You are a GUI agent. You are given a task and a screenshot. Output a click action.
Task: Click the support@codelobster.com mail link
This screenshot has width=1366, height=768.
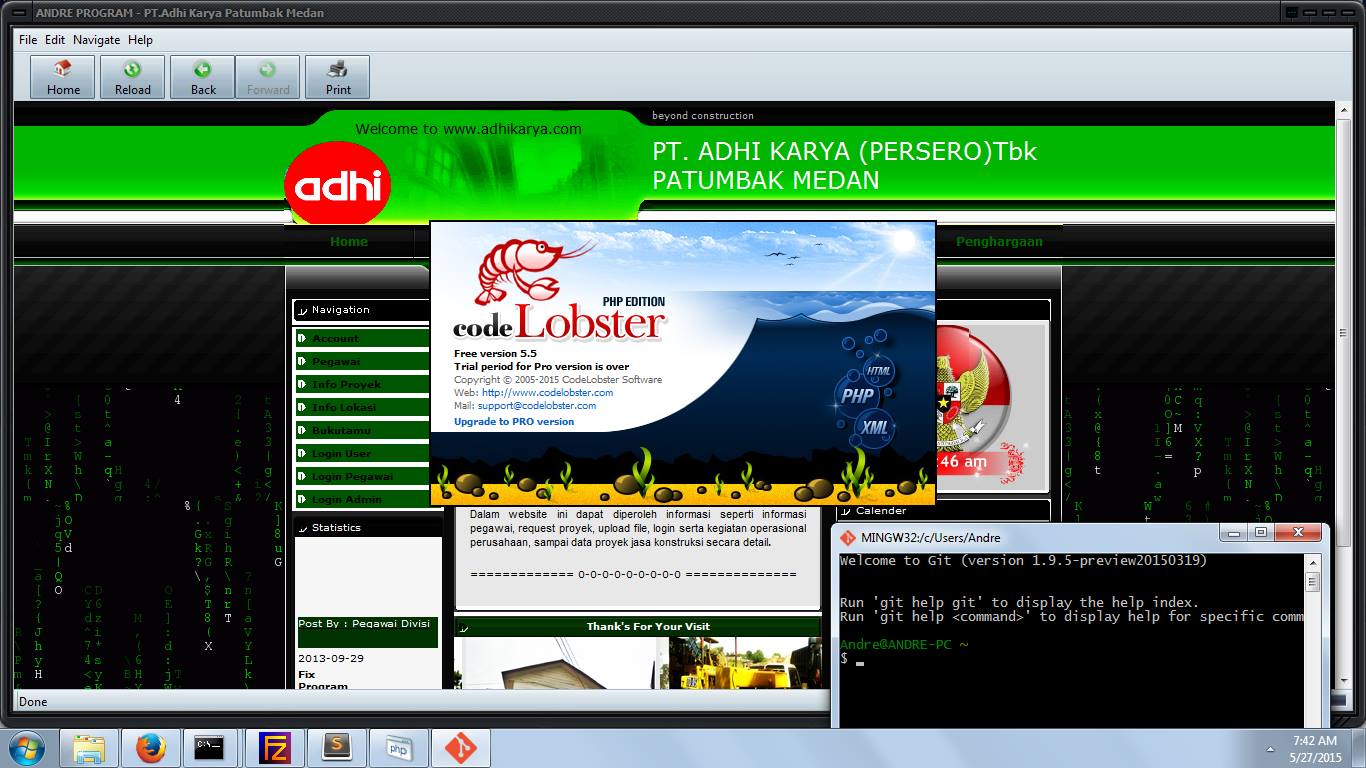pos(536,406)
